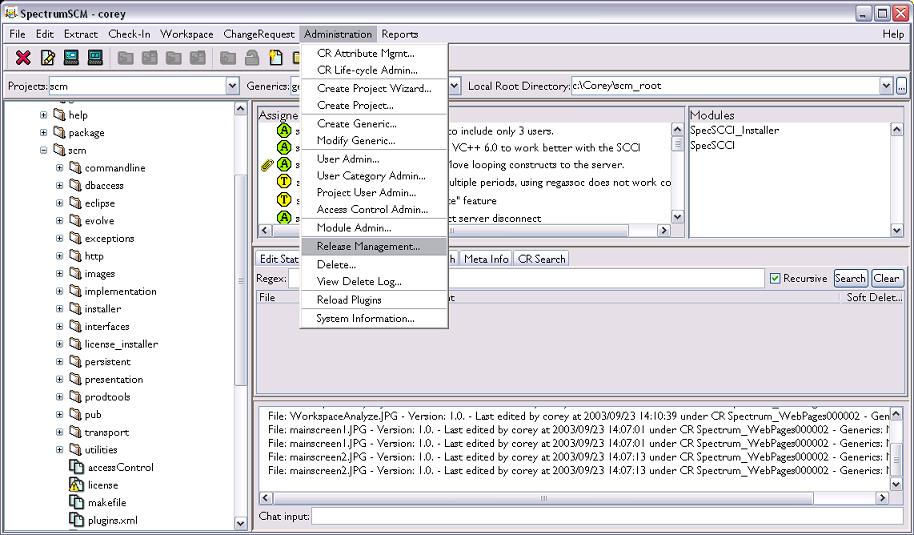Expand the help tree node

[x=44, y=115]
